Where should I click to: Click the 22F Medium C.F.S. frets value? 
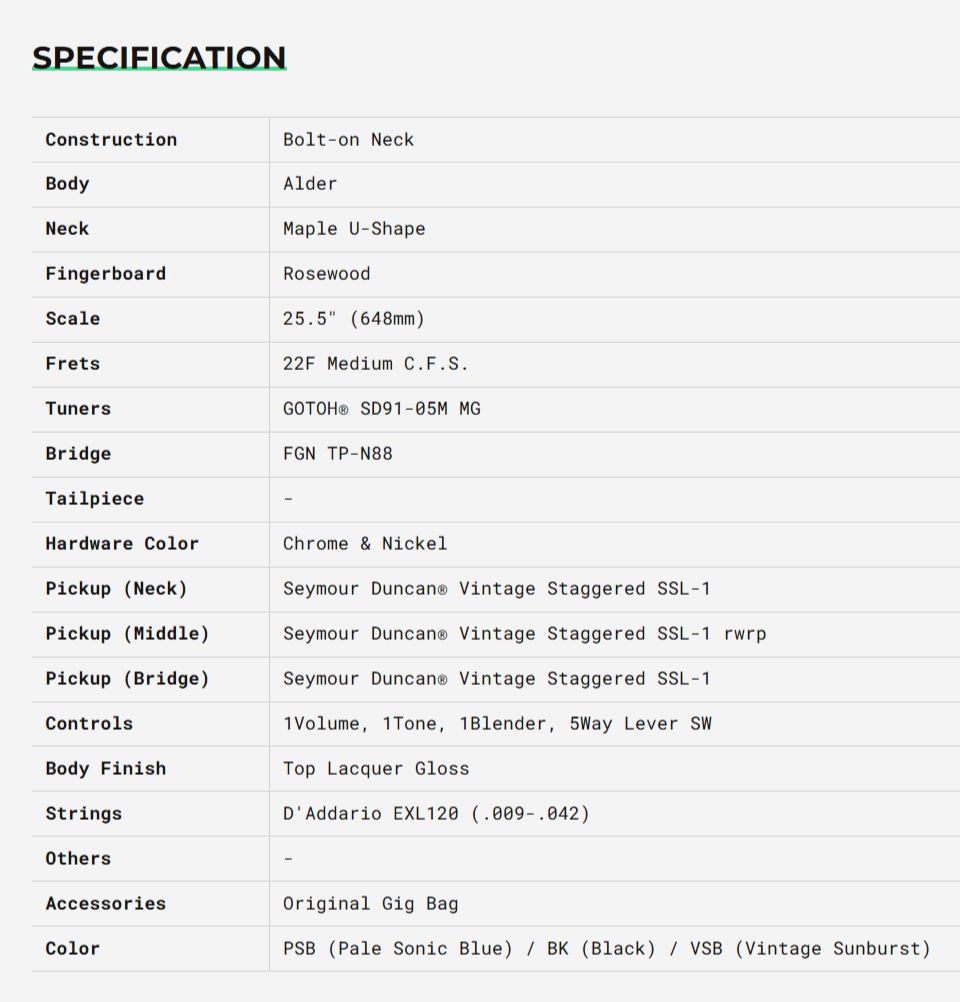(x=376, y=364)
